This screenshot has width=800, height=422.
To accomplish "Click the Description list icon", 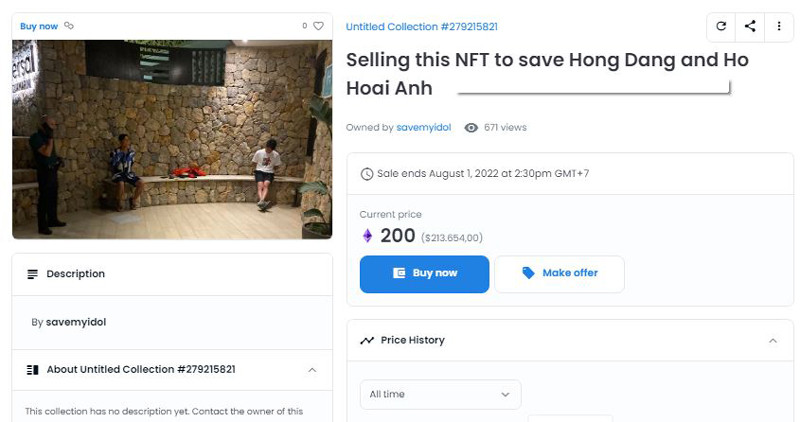I will tap(33, 274).
